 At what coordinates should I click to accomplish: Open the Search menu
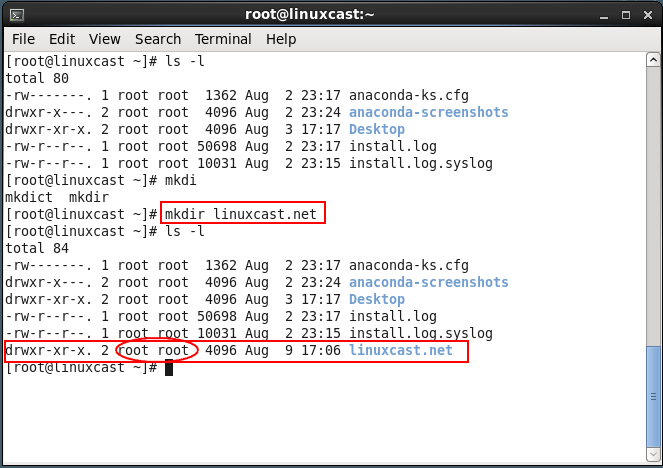tap(158, 39)
